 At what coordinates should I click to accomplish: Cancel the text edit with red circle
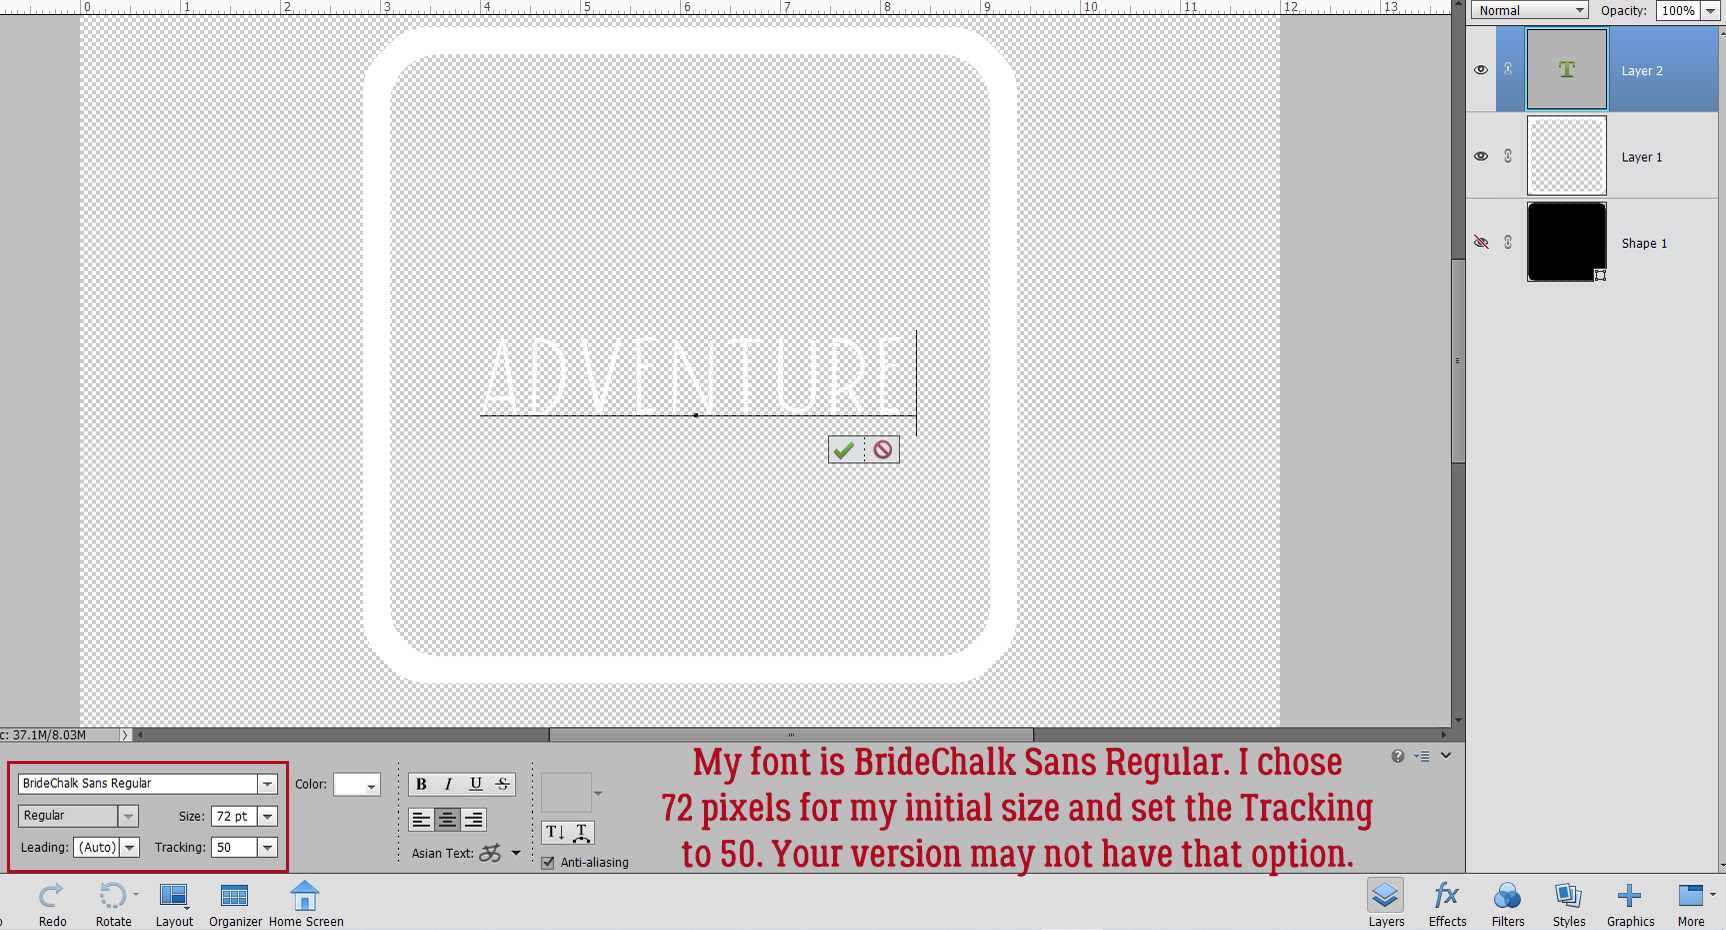point(882,450)
